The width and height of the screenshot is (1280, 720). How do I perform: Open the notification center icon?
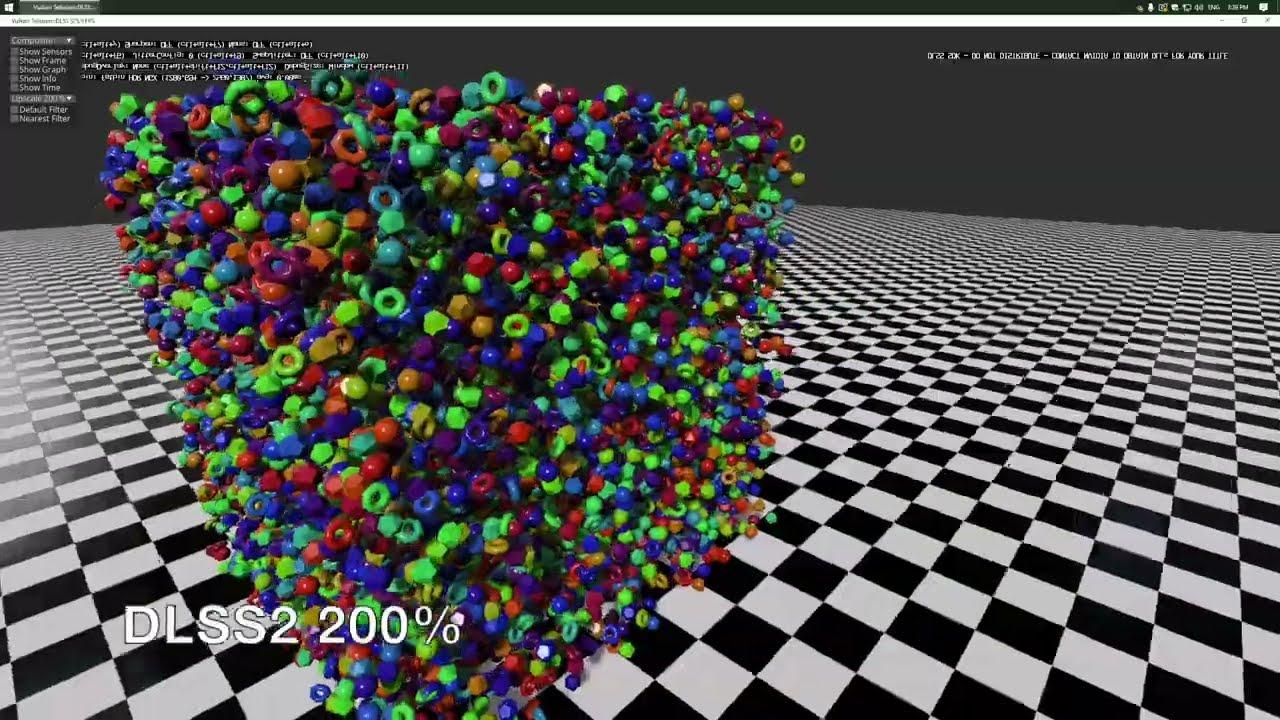tap(1264, 7)
